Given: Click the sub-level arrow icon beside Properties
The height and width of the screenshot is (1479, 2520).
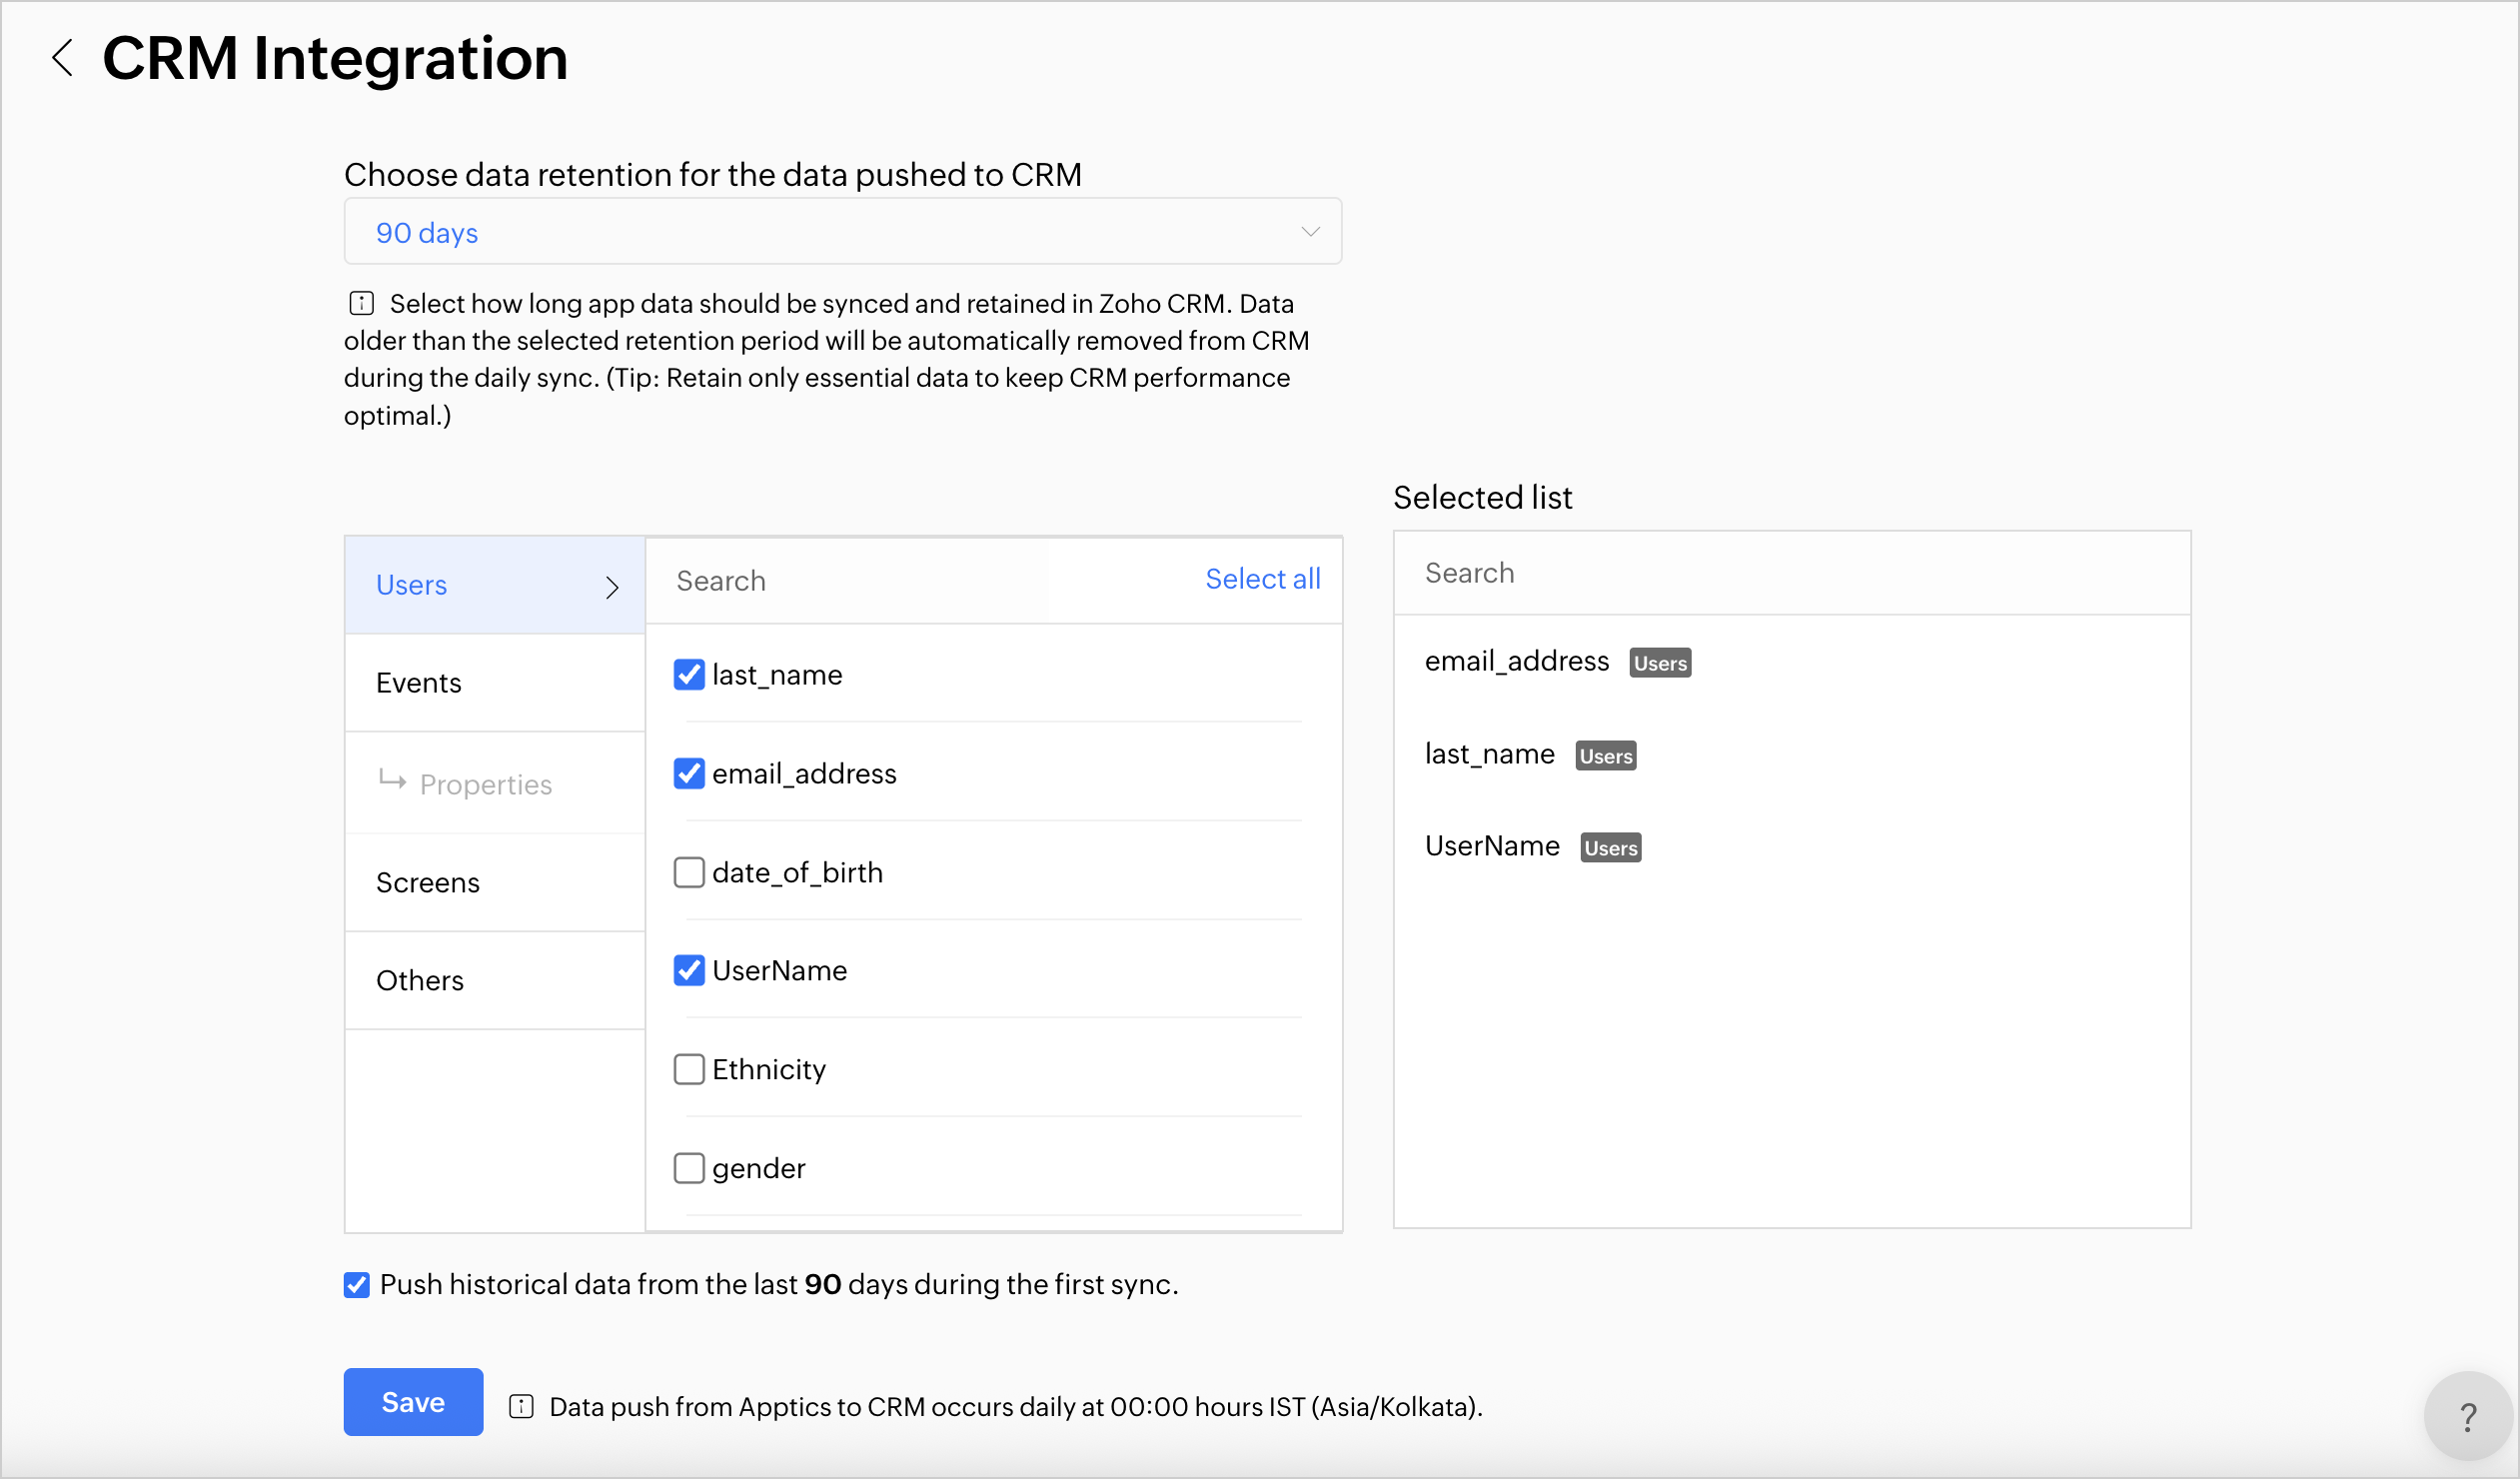Looking at the screenshot, I should 392,780.
